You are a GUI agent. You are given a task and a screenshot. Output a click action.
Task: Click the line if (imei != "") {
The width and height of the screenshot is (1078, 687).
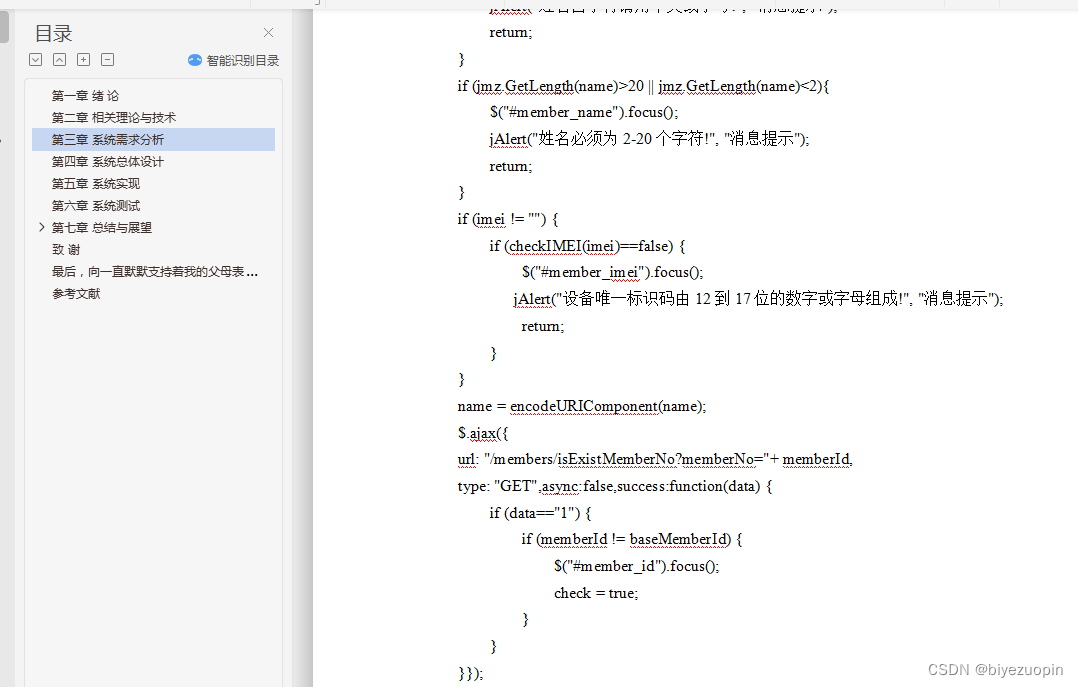tap(508, 219)
